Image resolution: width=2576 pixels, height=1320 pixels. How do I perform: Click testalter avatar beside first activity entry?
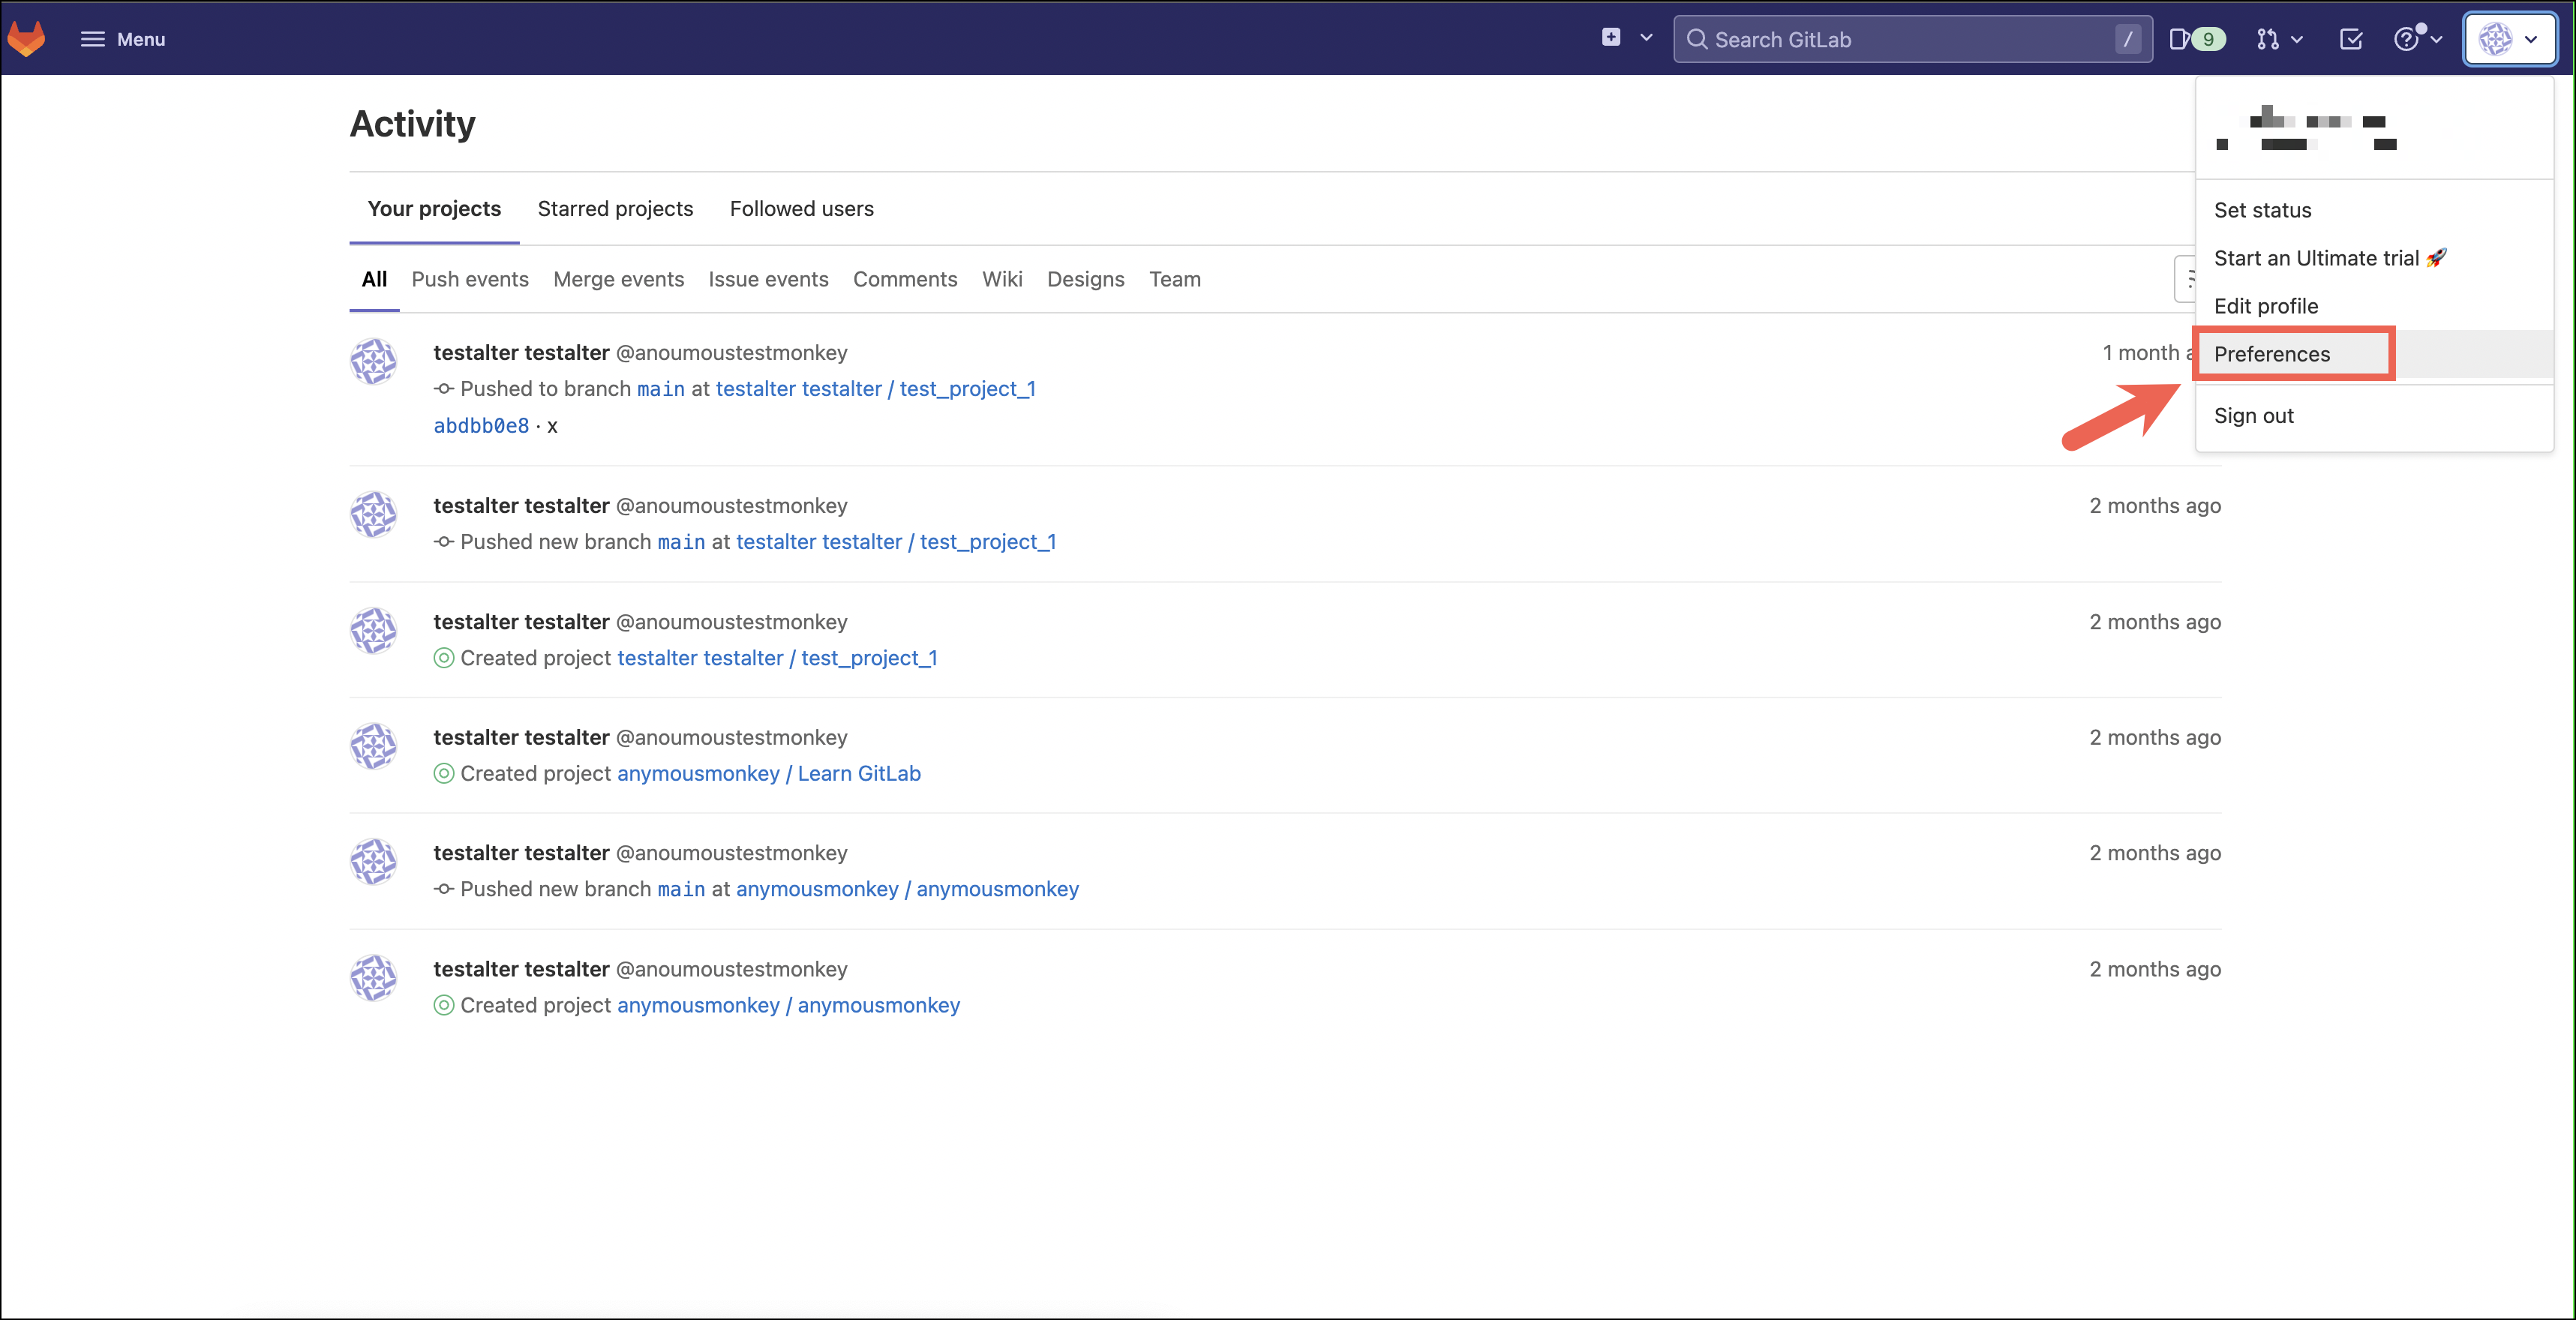(x=373, y=361)
